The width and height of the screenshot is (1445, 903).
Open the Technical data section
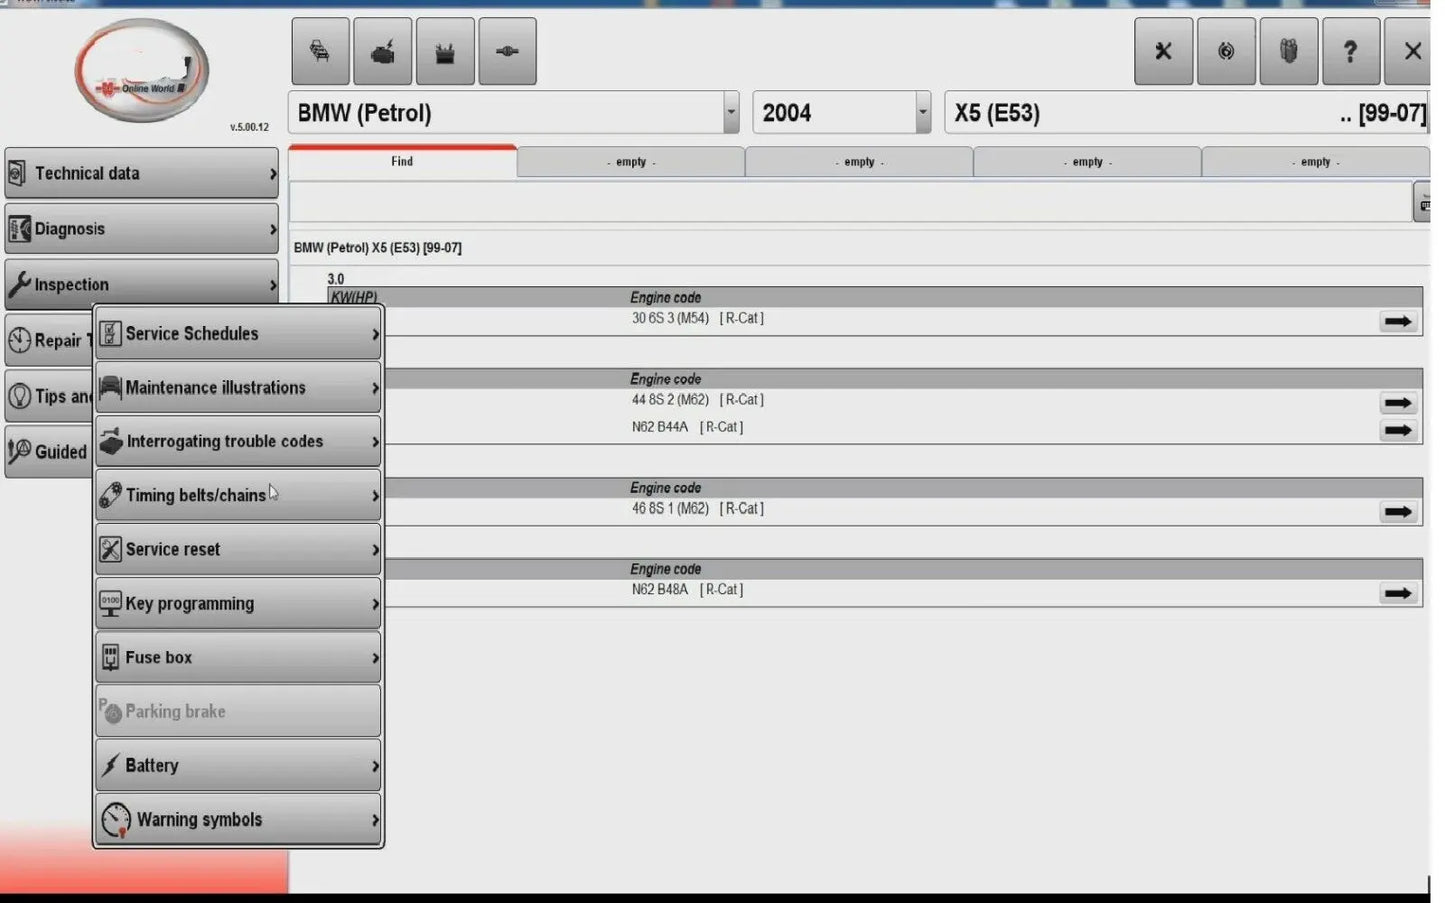141,173
